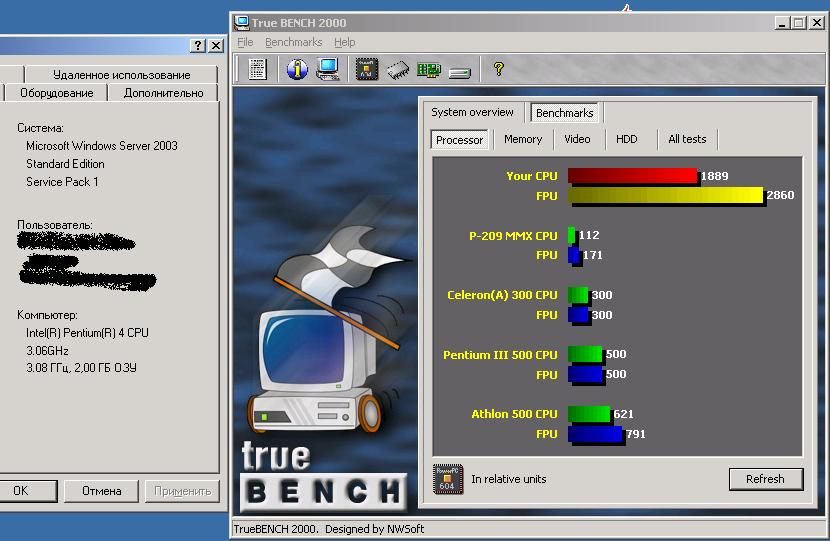Switch to the Memory benchmark tab
The height and width of the screenshot is (541, 830).
(x=522, y=139)
